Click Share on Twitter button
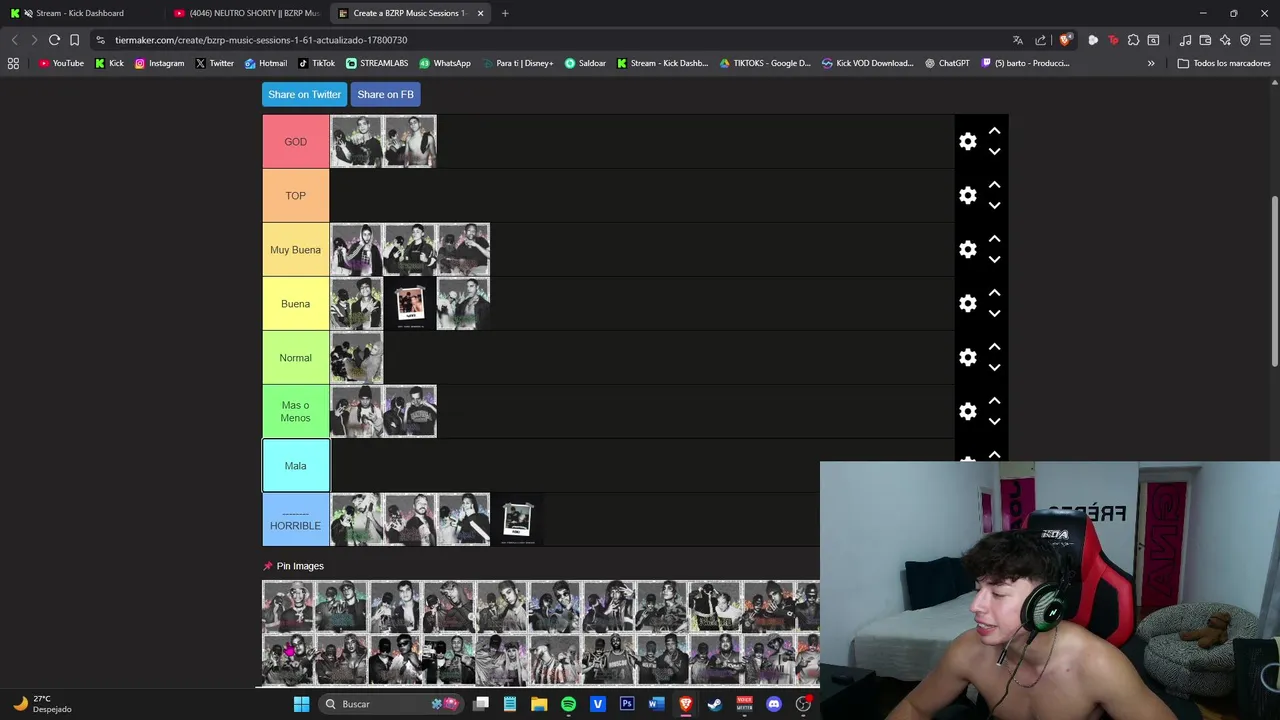 (x=304, y=94)
